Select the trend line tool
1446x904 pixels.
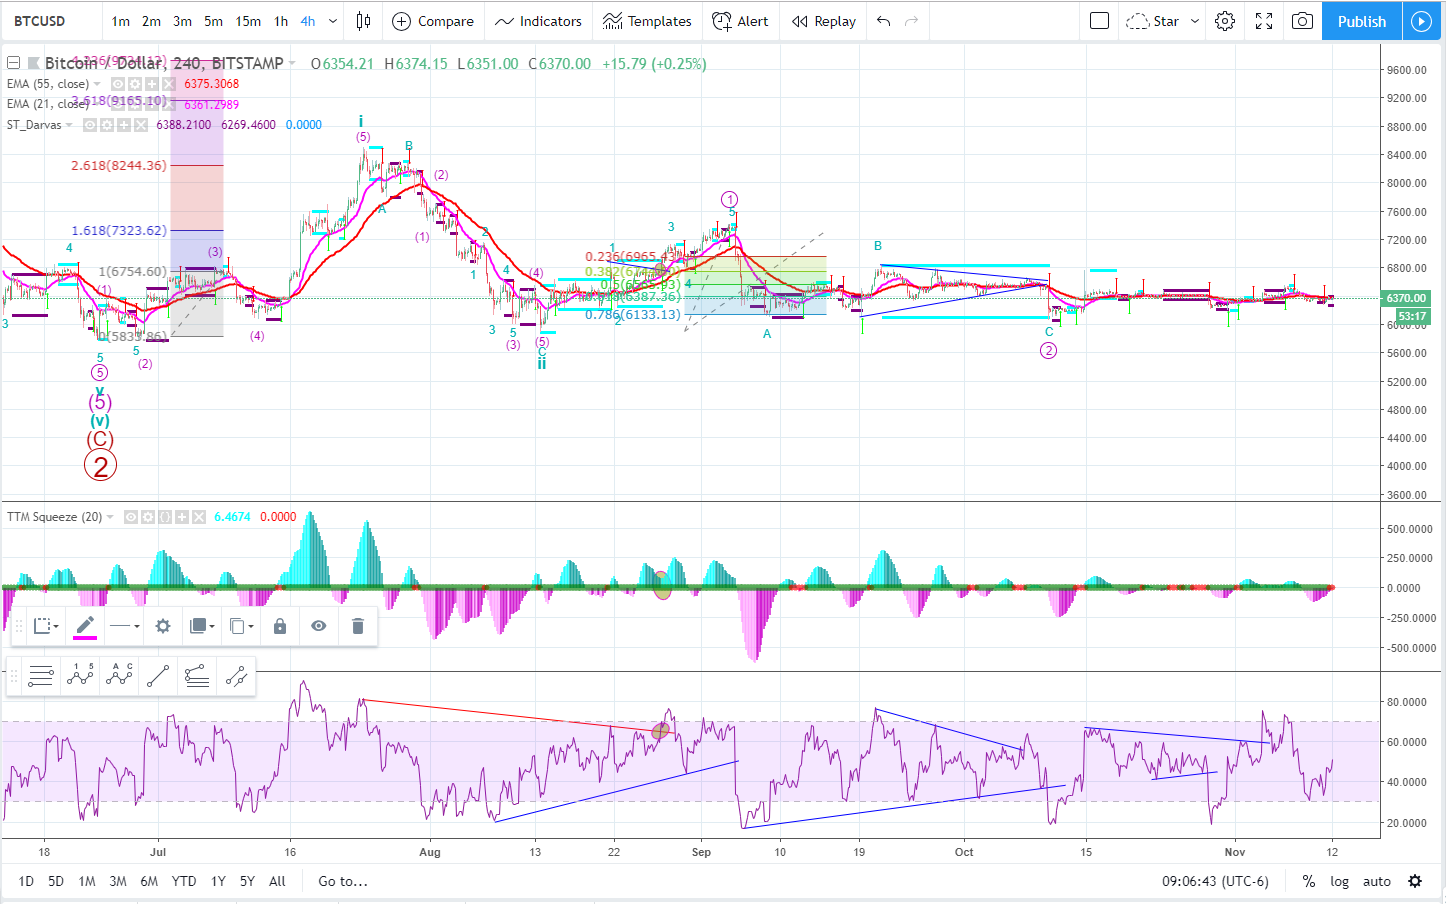click(x=158, y=676)
